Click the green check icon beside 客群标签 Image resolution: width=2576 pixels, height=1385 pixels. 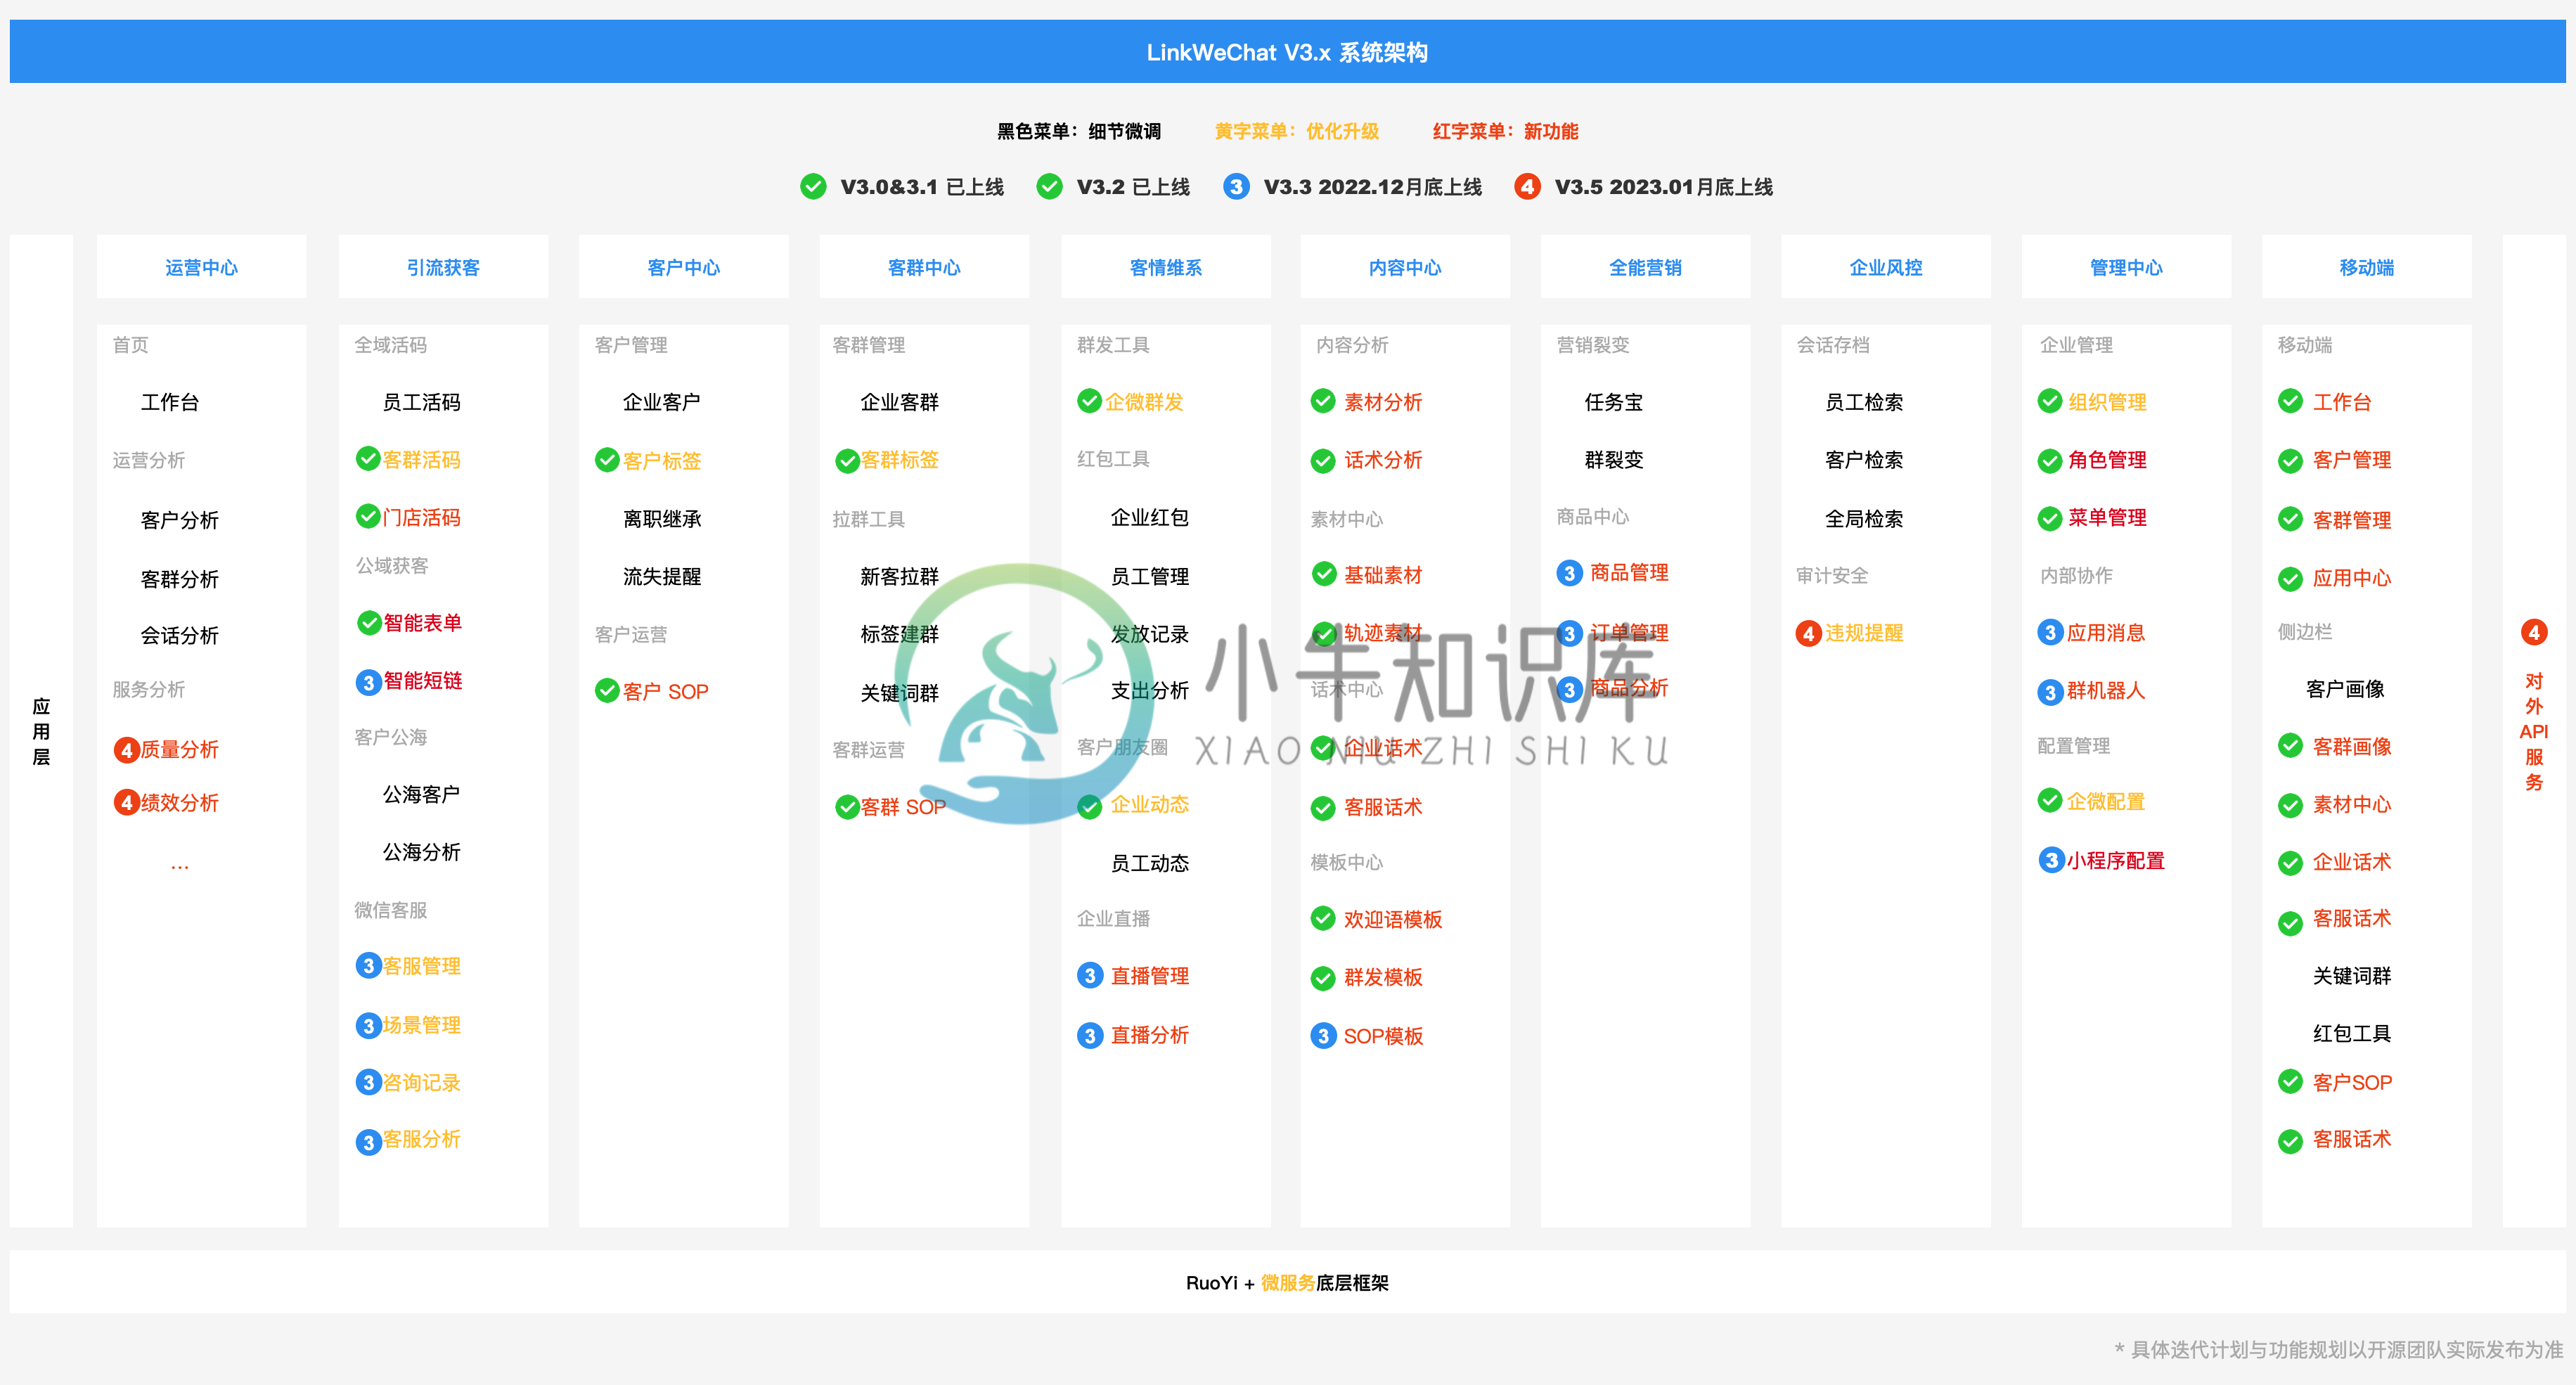tap(847, 461)
